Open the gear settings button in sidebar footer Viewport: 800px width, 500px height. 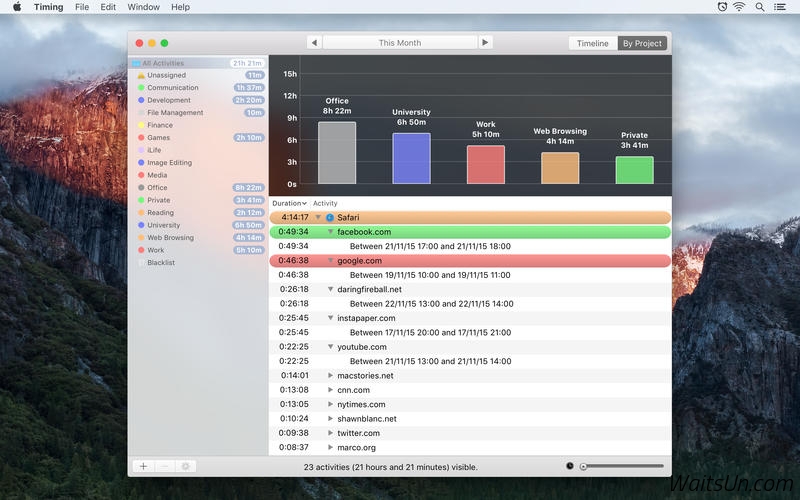[186, 466]
